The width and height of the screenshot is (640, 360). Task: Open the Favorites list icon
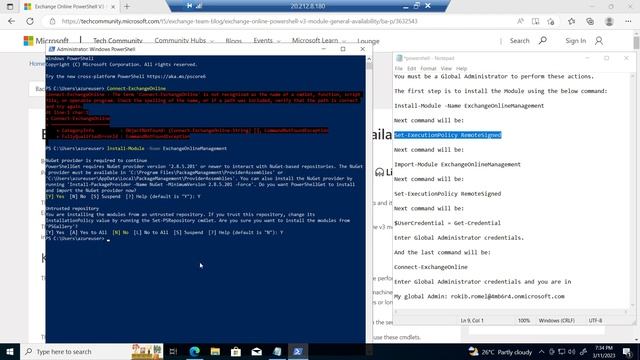[571, 21]
